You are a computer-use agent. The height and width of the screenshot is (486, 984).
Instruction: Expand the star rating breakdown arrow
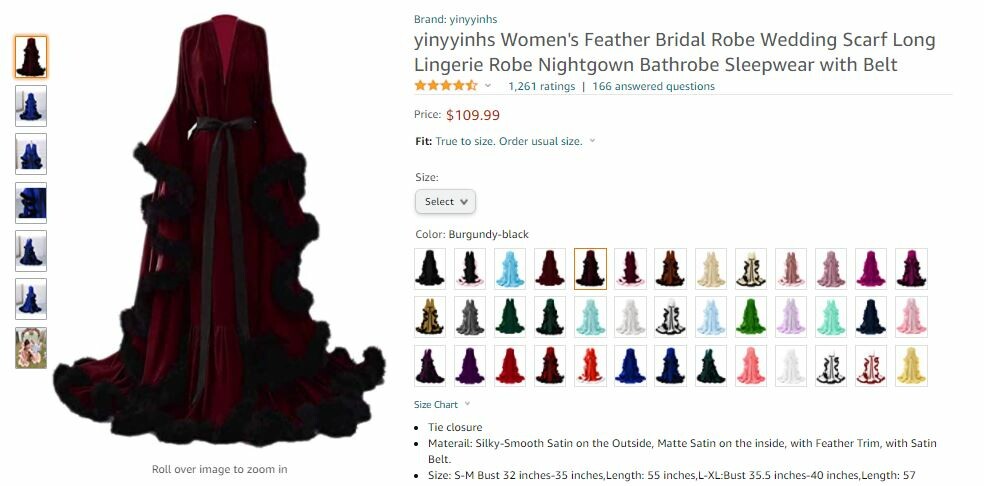click(x=488, y=86)
